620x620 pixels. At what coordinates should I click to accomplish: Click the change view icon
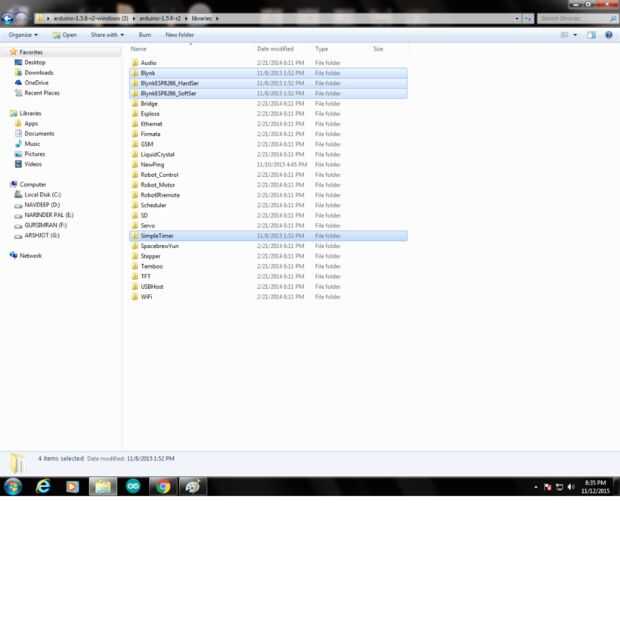pyautogui.click(x=564, y=35)
